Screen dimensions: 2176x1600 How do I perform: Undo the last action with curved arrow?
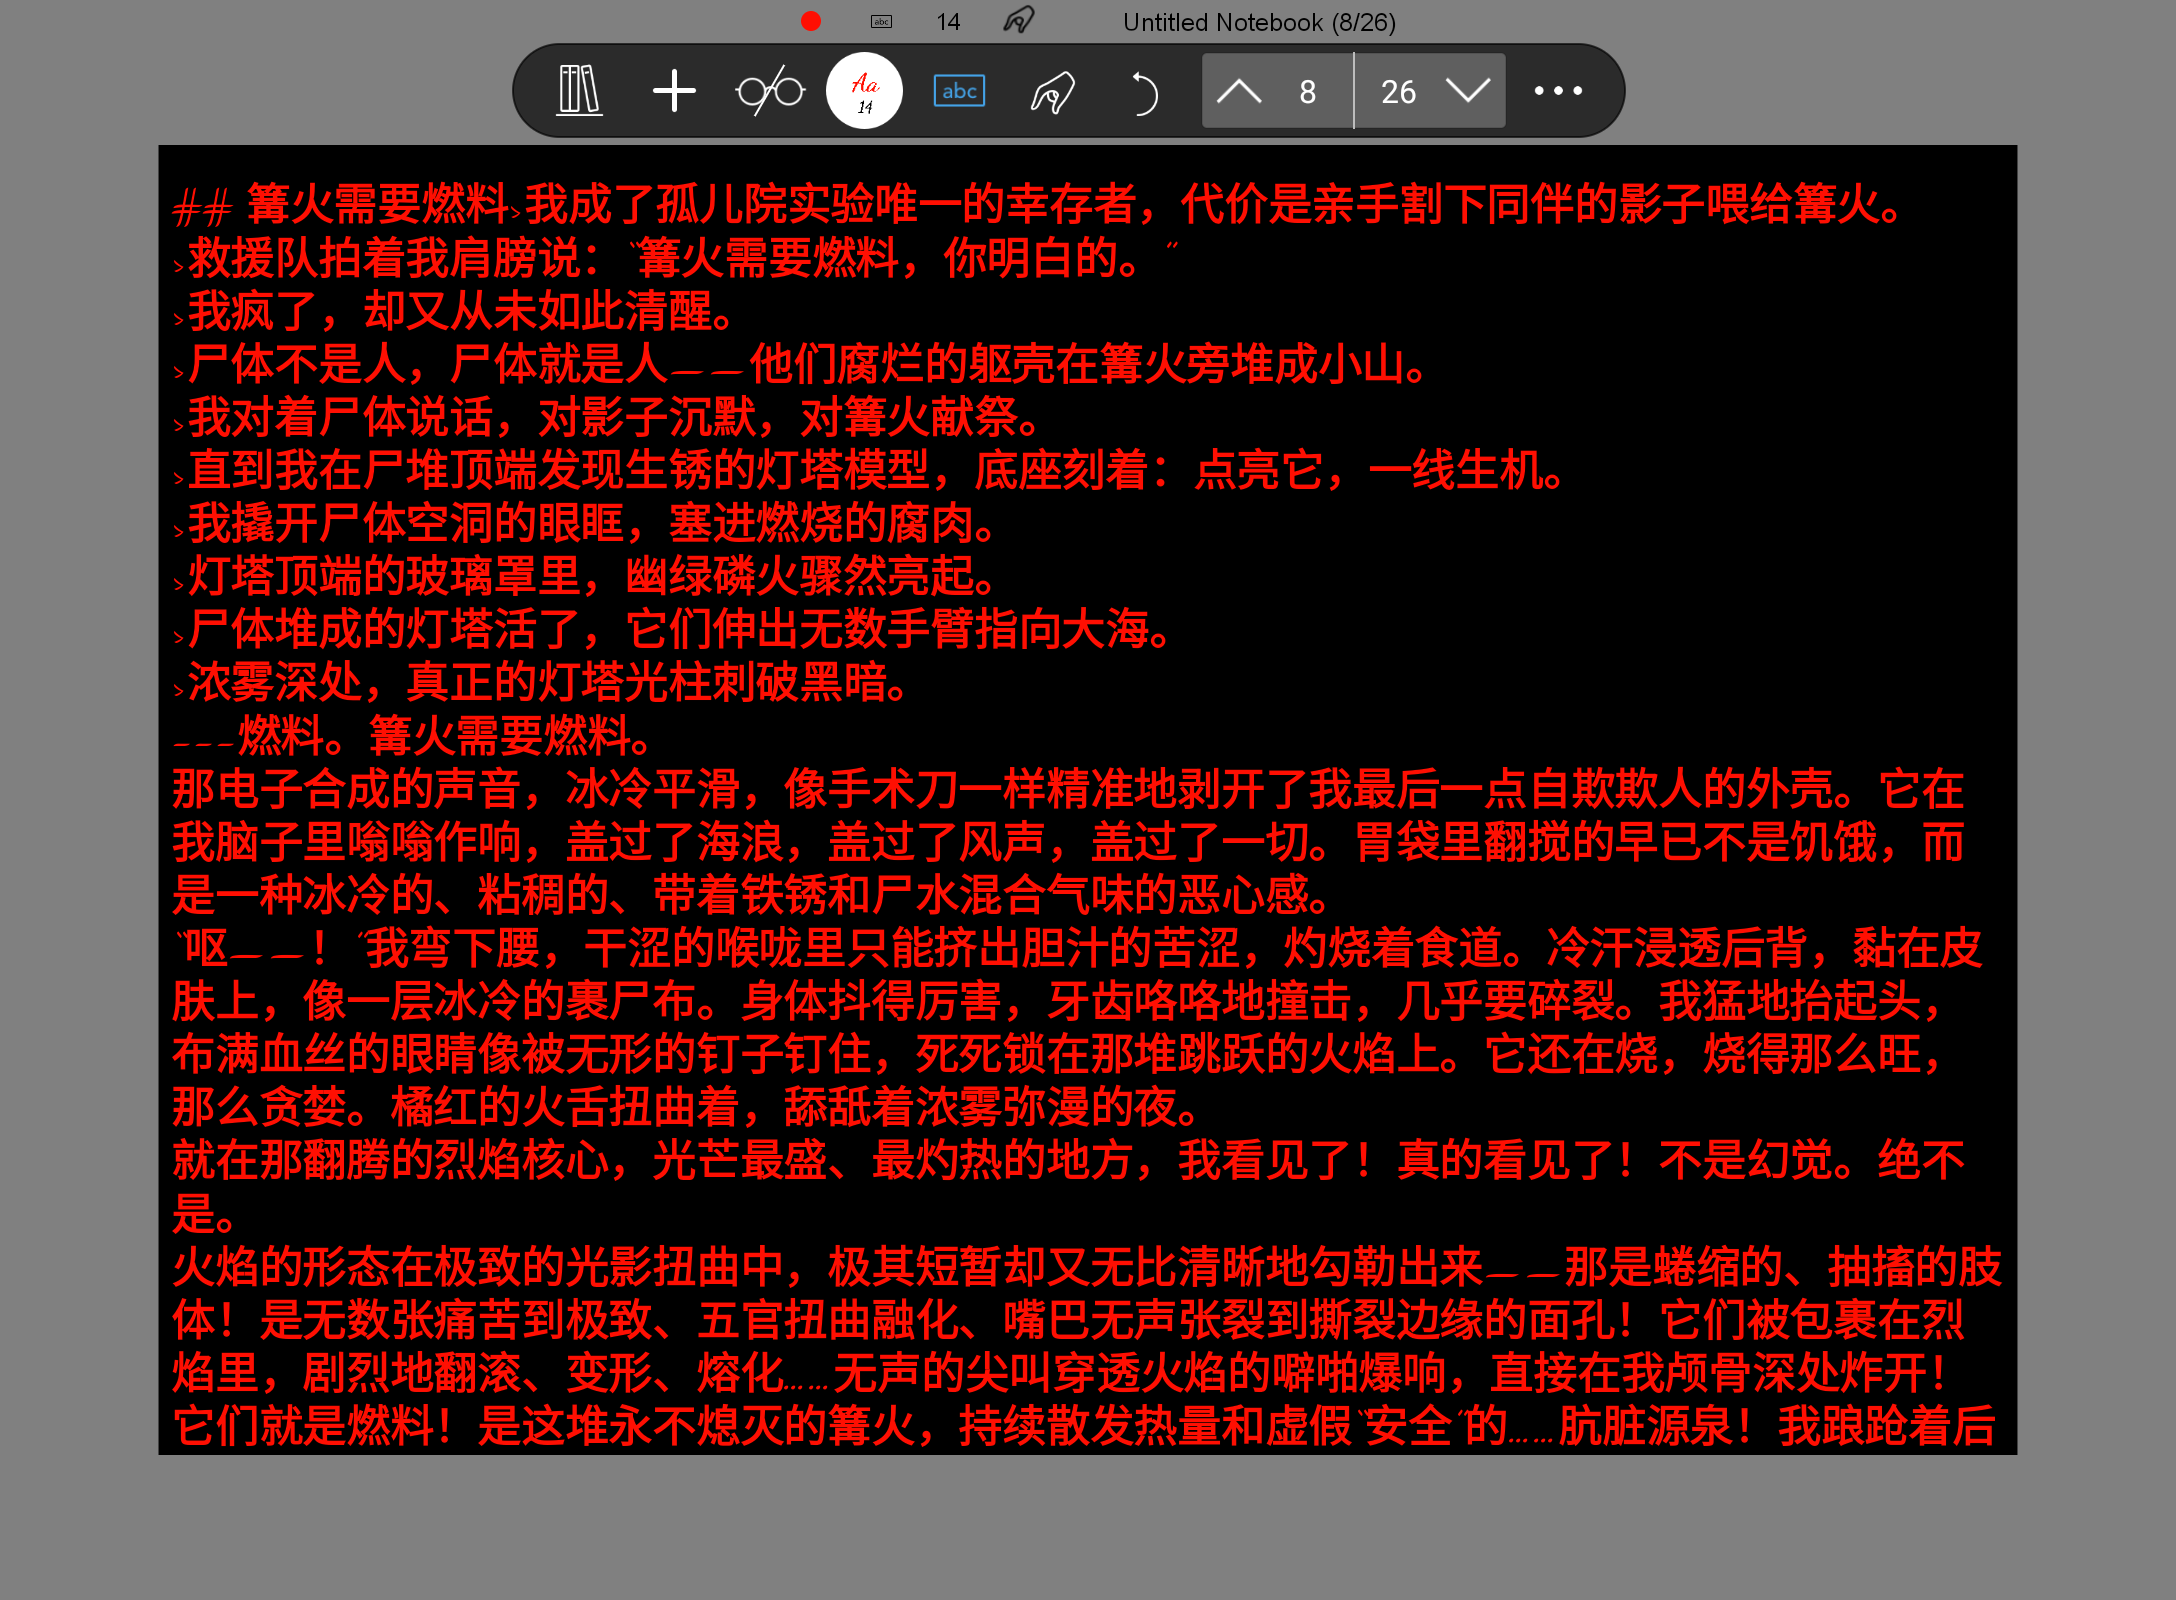[x=1144, y=93]
